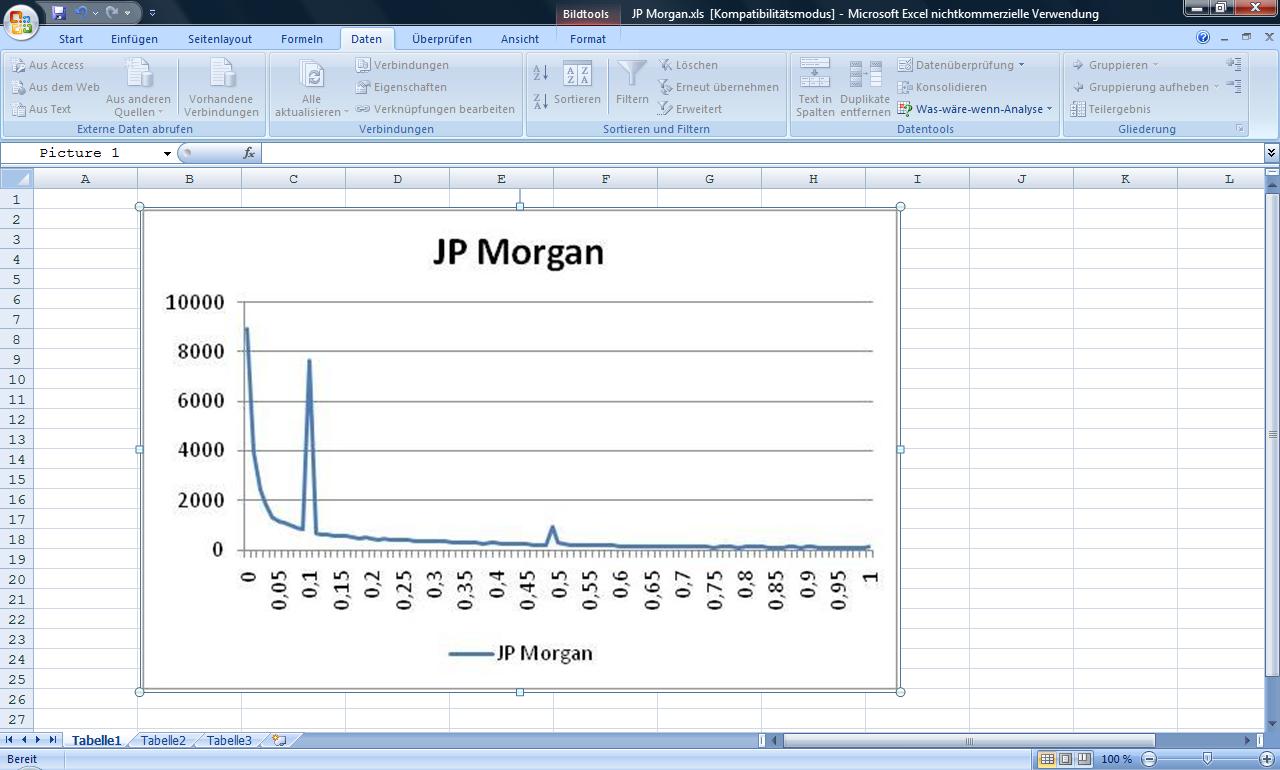
Task: Select row 27 header
Action: pyautogui.click(x=16, y=719)
